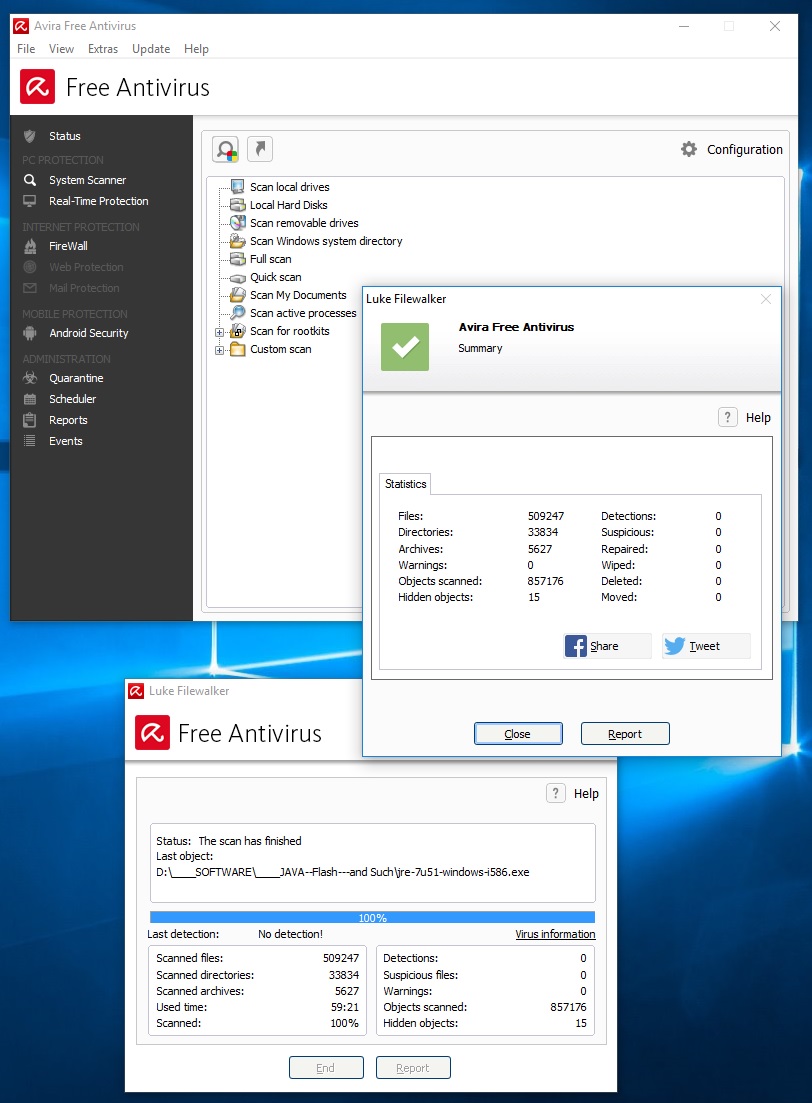
Task: Click the Help question mark in scan window
Action: [556, 793]
